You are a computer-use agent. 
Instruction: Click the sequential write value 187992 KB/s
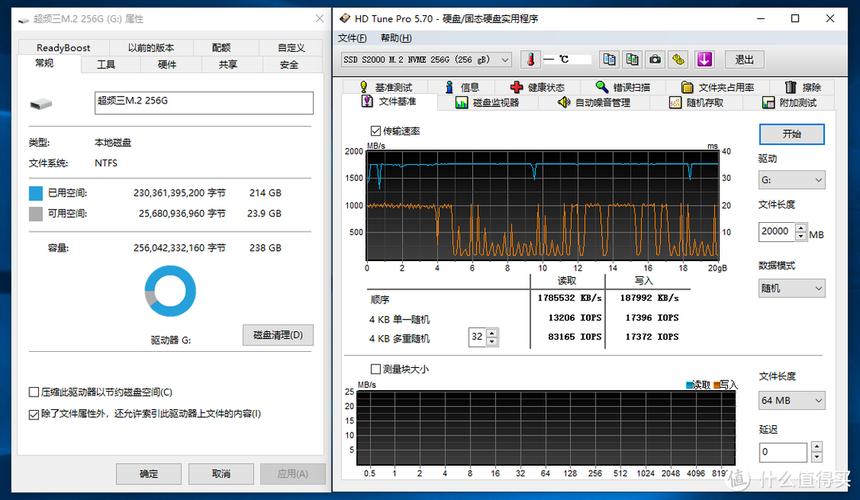pyautogui.click(x=649, y=298)
